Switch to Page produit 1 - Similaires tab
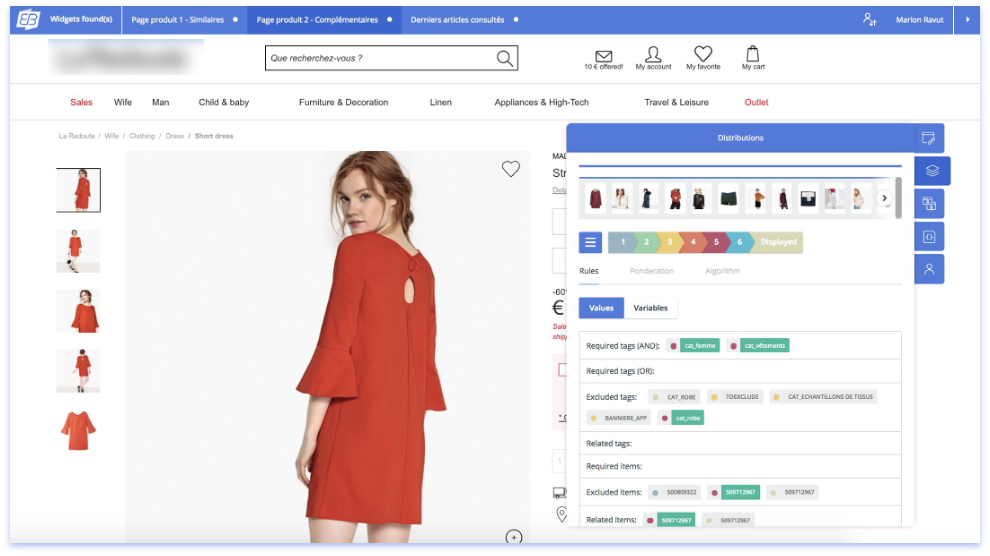Image resolution: width=990 pixels, height=556 pixels. (x=178, y=19)
